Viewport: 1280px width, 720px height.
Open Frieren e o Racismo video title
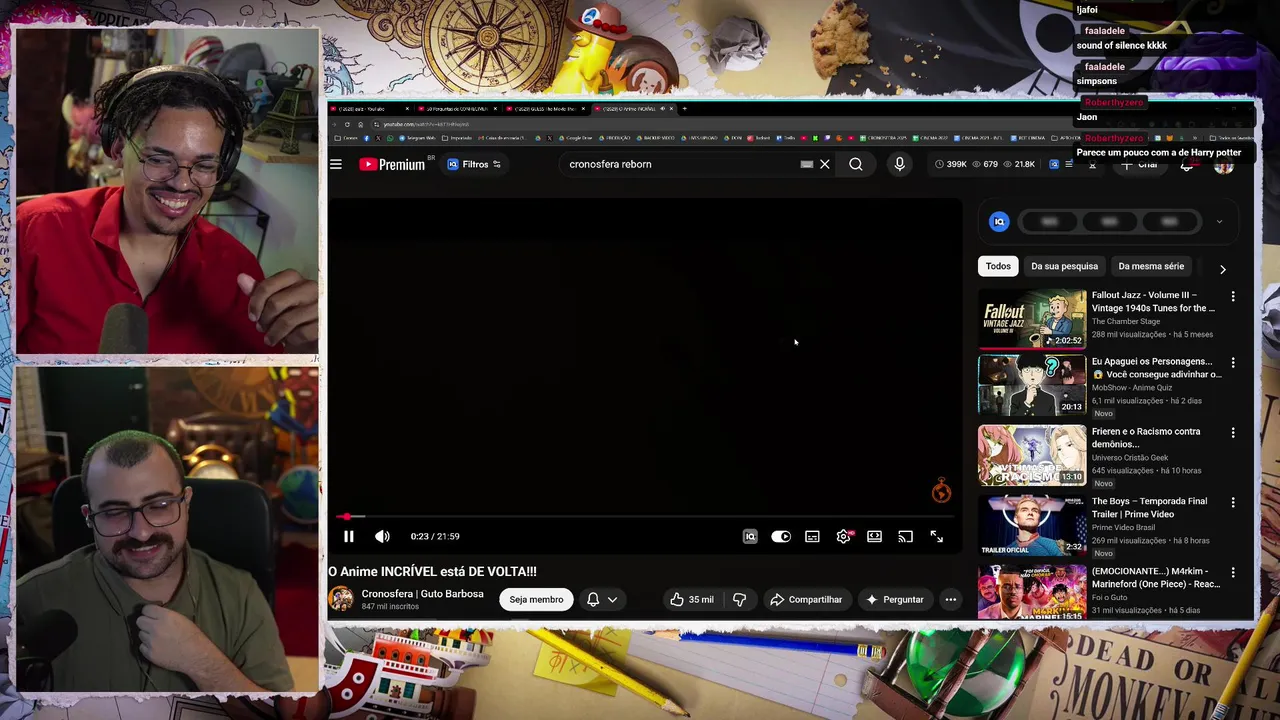(x=1146, y=437)
